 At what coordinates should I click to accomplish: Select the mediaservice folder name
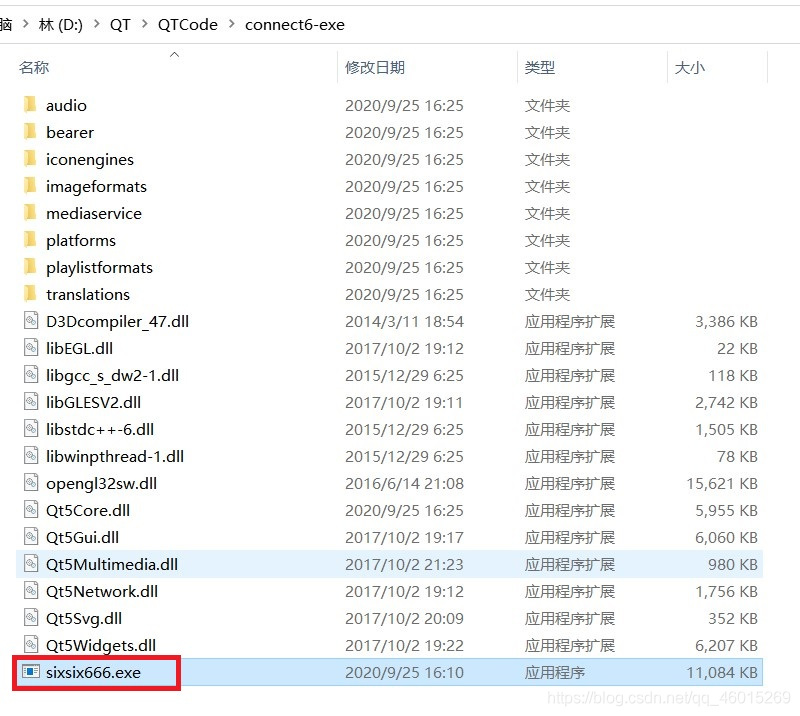point(94,213)
